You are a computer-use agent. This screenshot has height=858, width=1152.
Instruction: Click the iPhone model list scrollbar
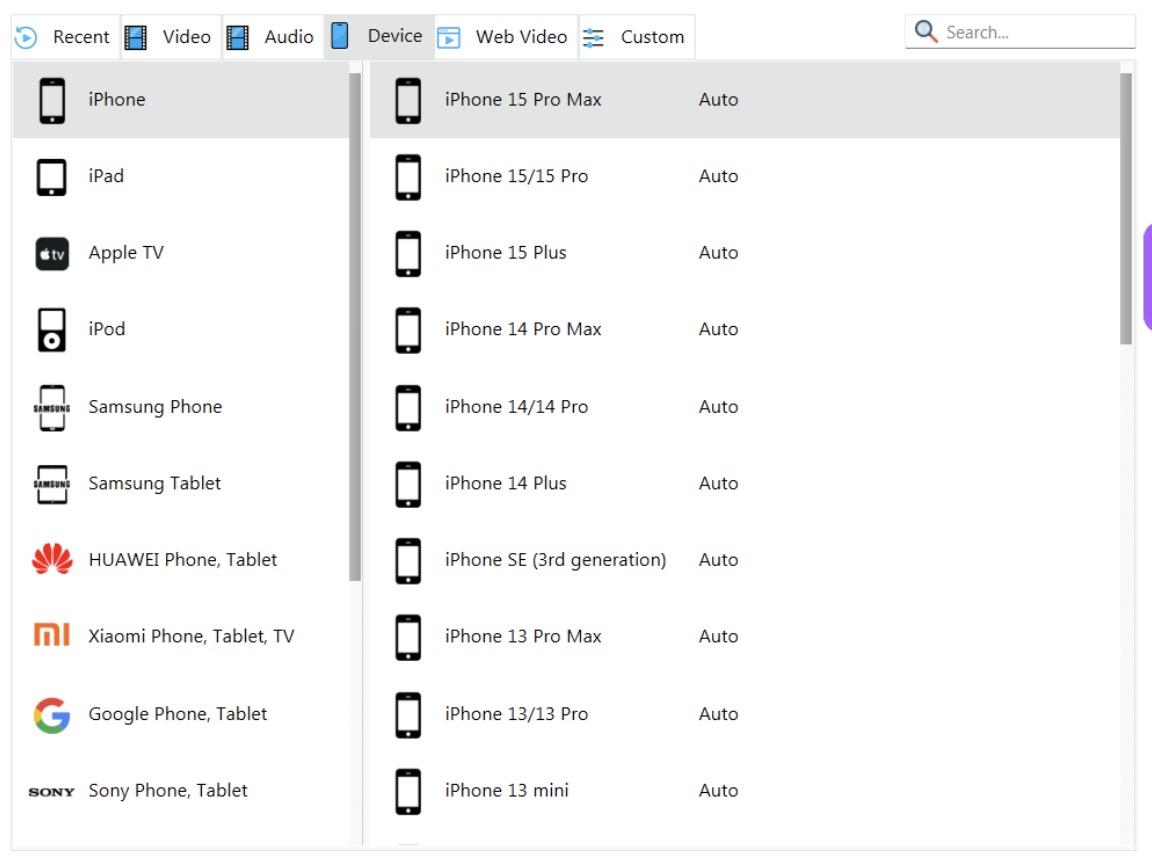1126,209
